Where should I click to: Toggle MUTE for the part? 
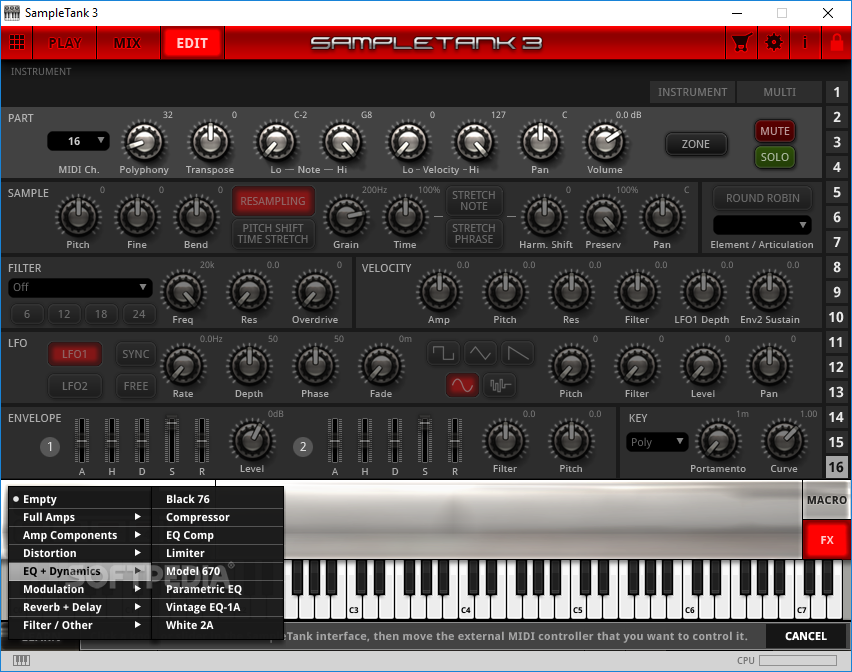(775, 131)
